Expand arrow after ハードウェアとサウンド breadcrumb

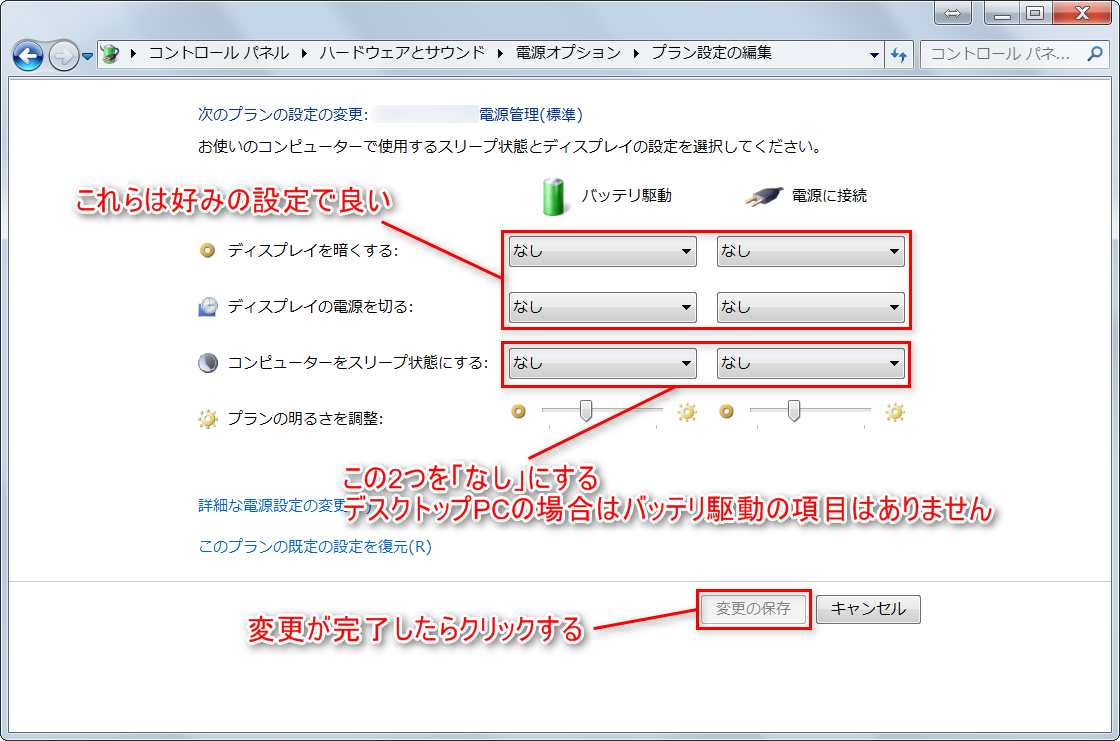click(500, 54)
